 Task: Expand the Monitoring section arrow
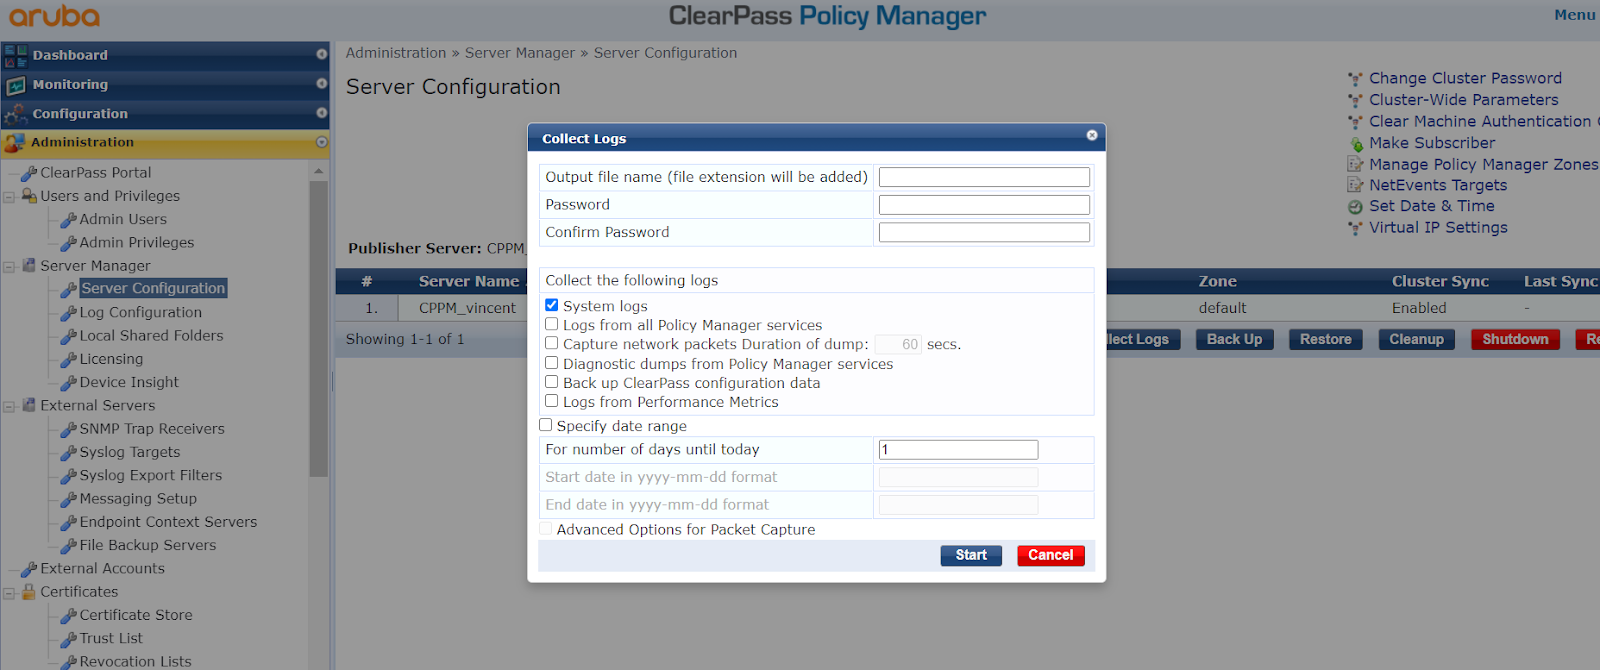pos(322,84)
